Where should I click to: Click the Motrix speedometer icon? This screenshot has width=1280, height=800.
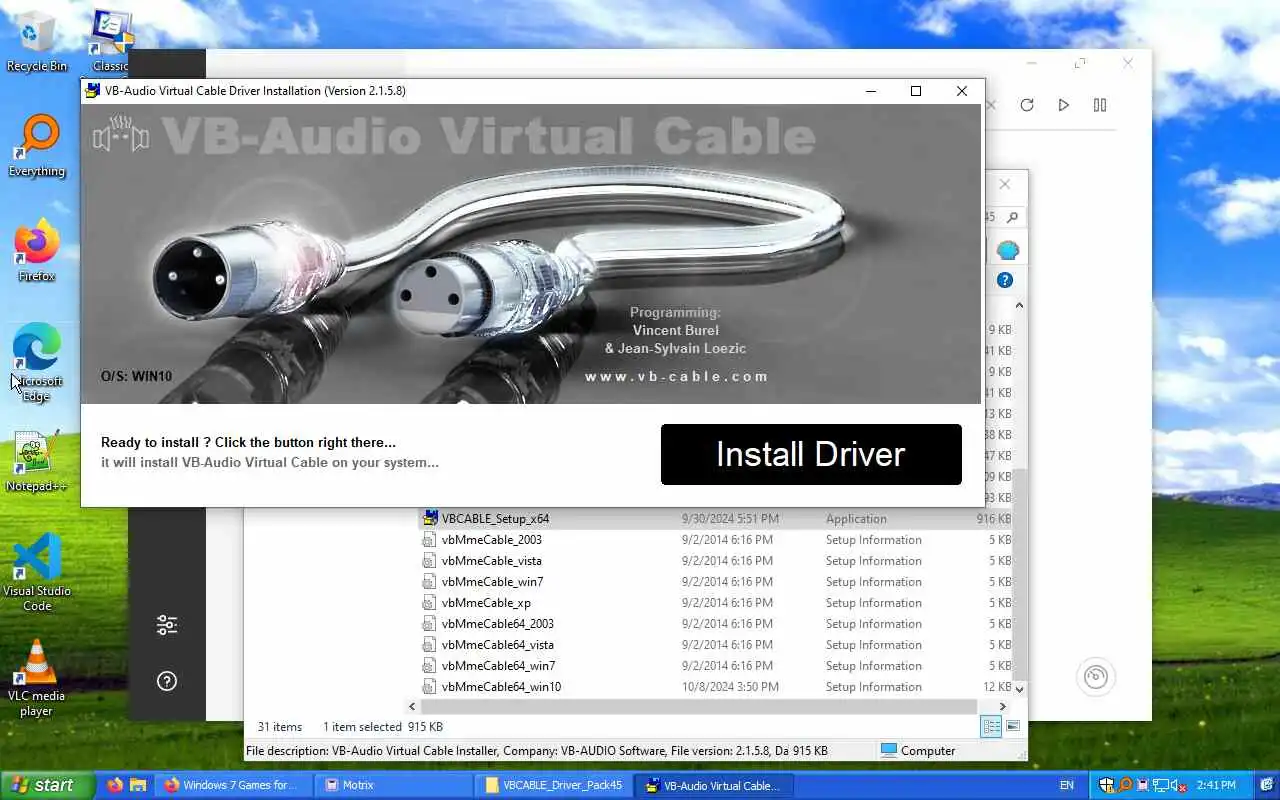1096,677
